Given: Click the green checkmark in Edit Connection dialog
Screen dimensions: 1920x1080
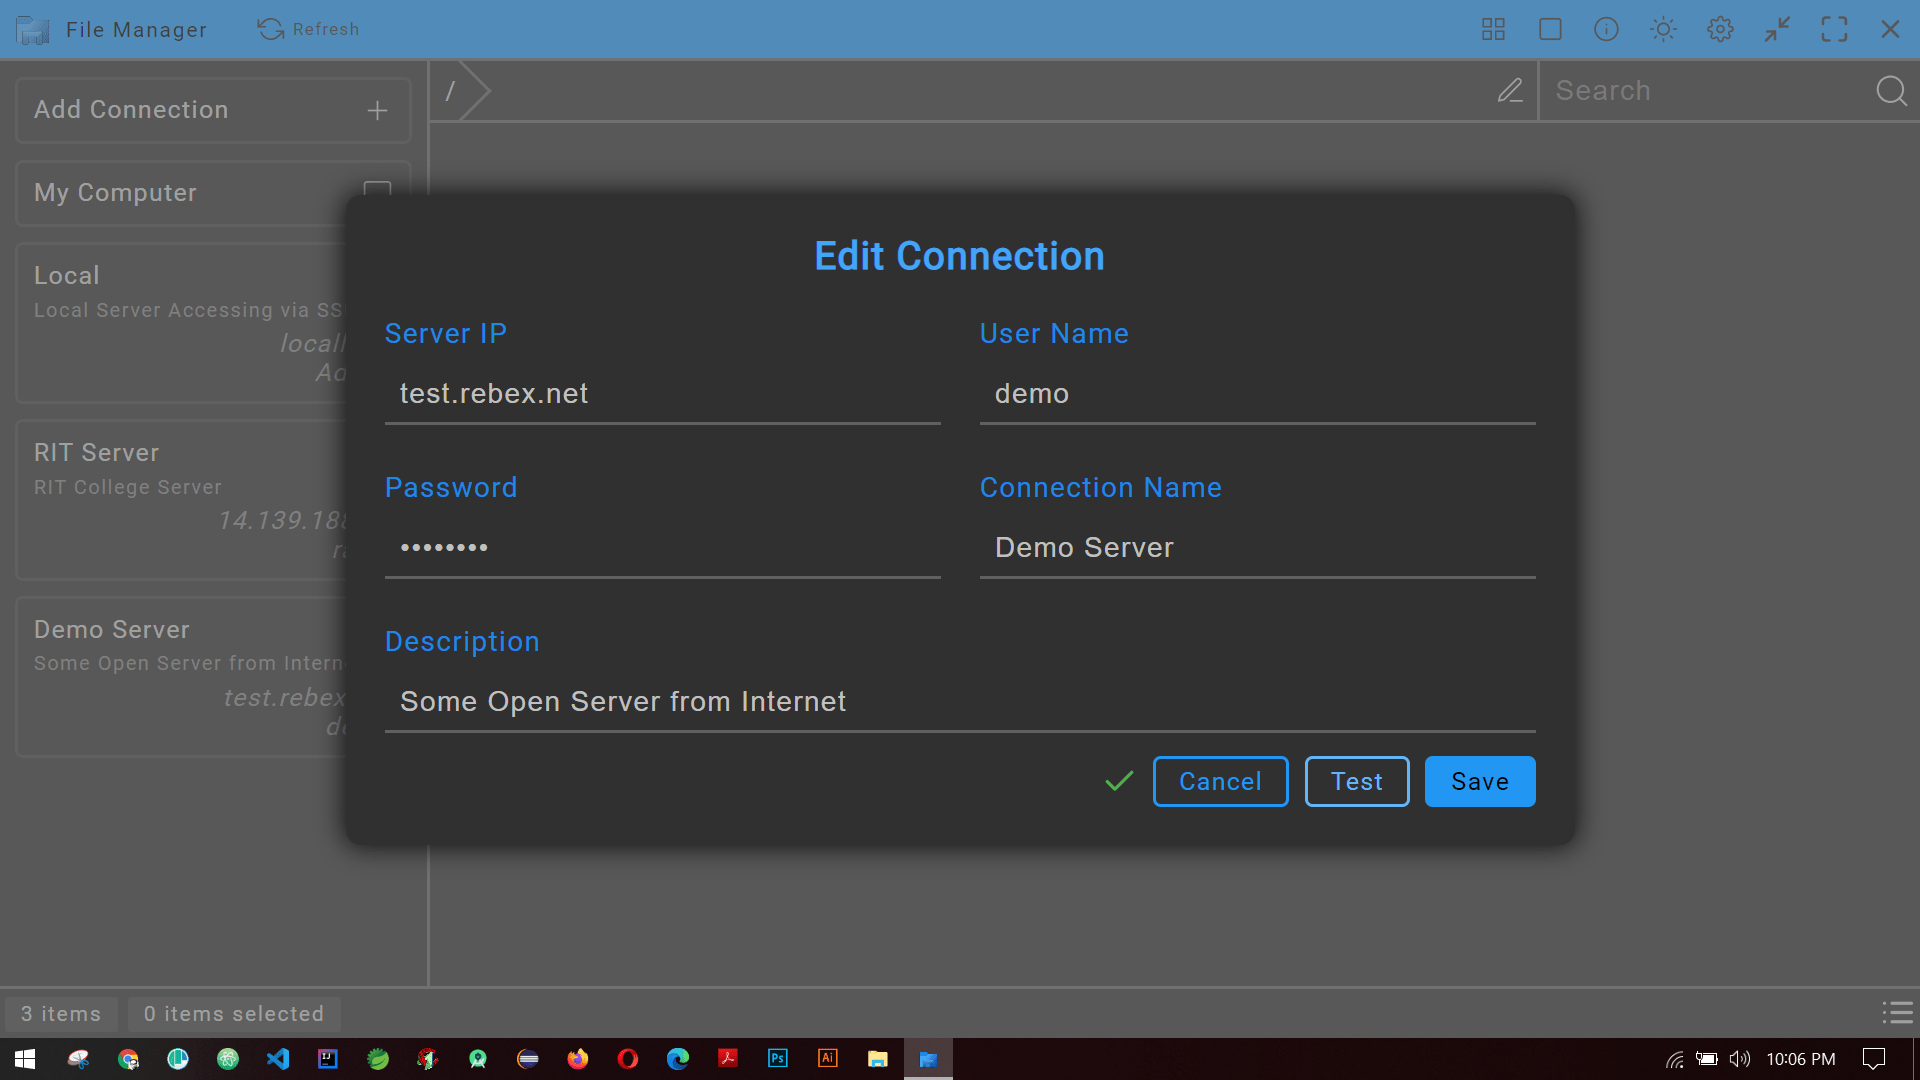Looking at the screenshot, I should [x=1118, y=781].
